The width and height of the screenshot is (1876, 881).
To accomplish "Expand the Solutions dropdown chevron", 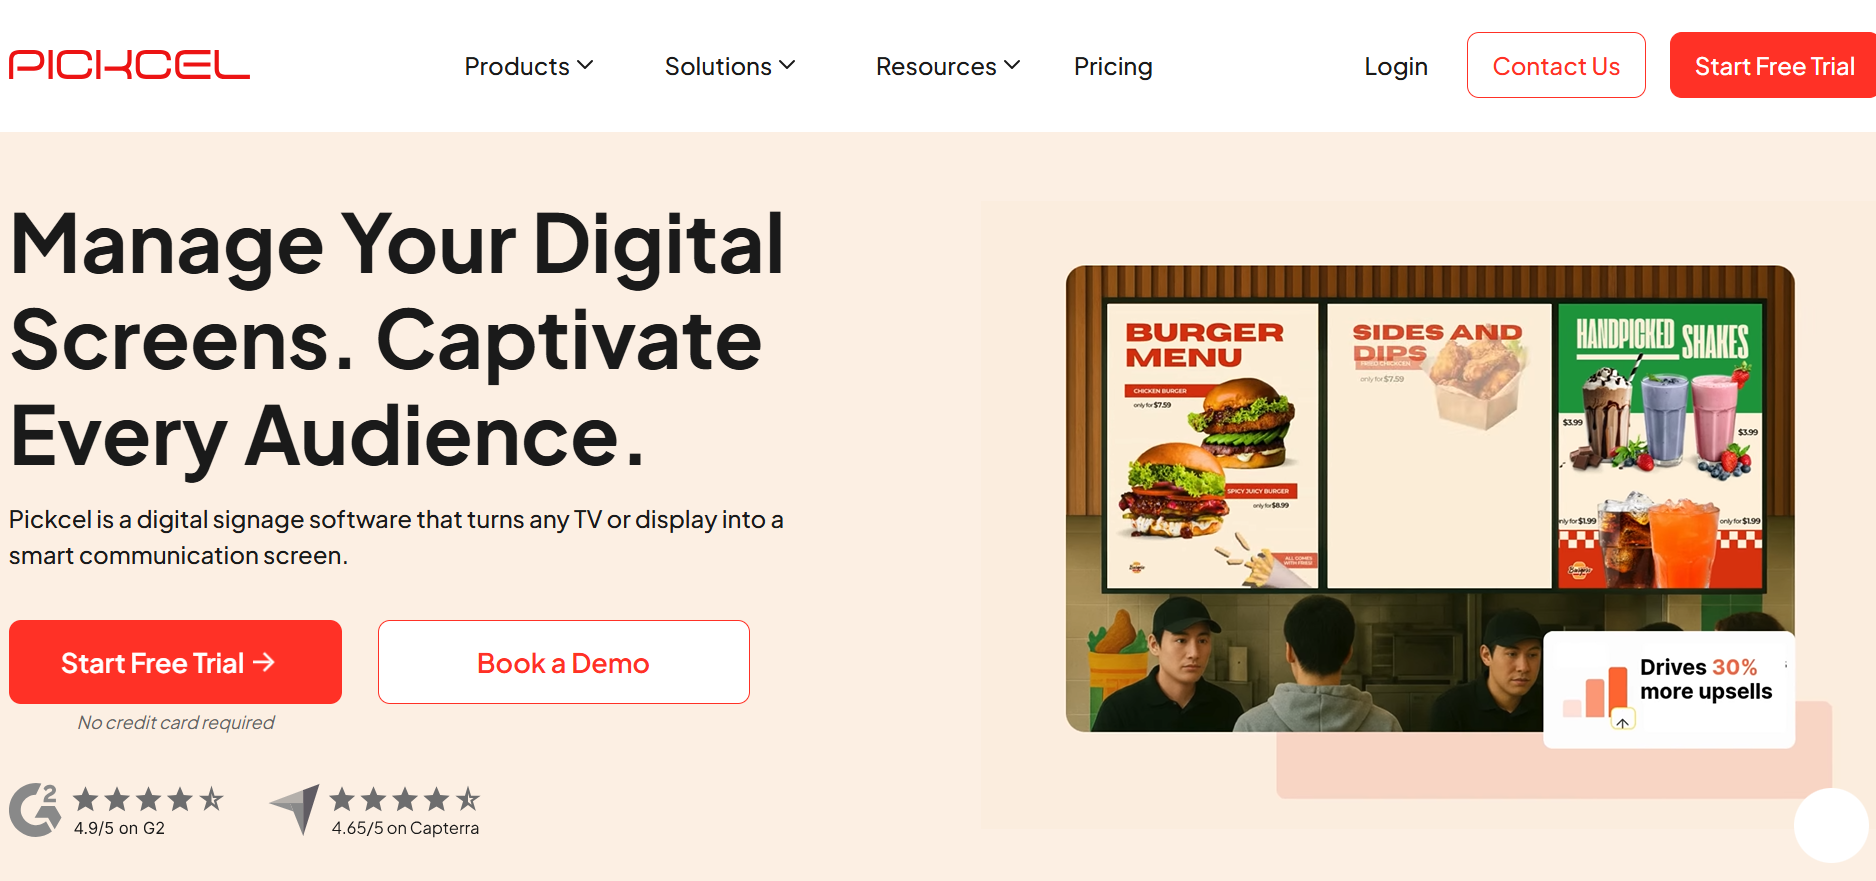I will (787, 65).
